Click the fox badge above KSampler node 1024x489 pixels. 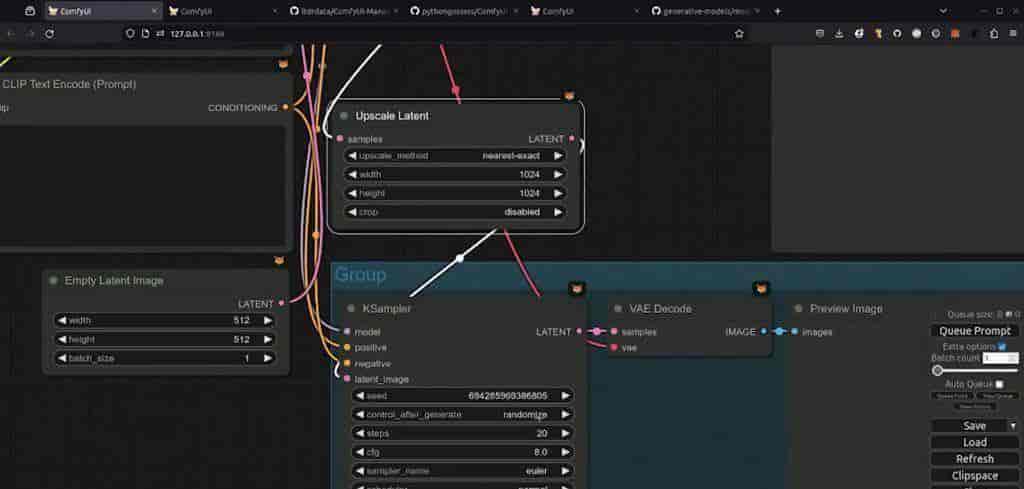pos(577,288)
